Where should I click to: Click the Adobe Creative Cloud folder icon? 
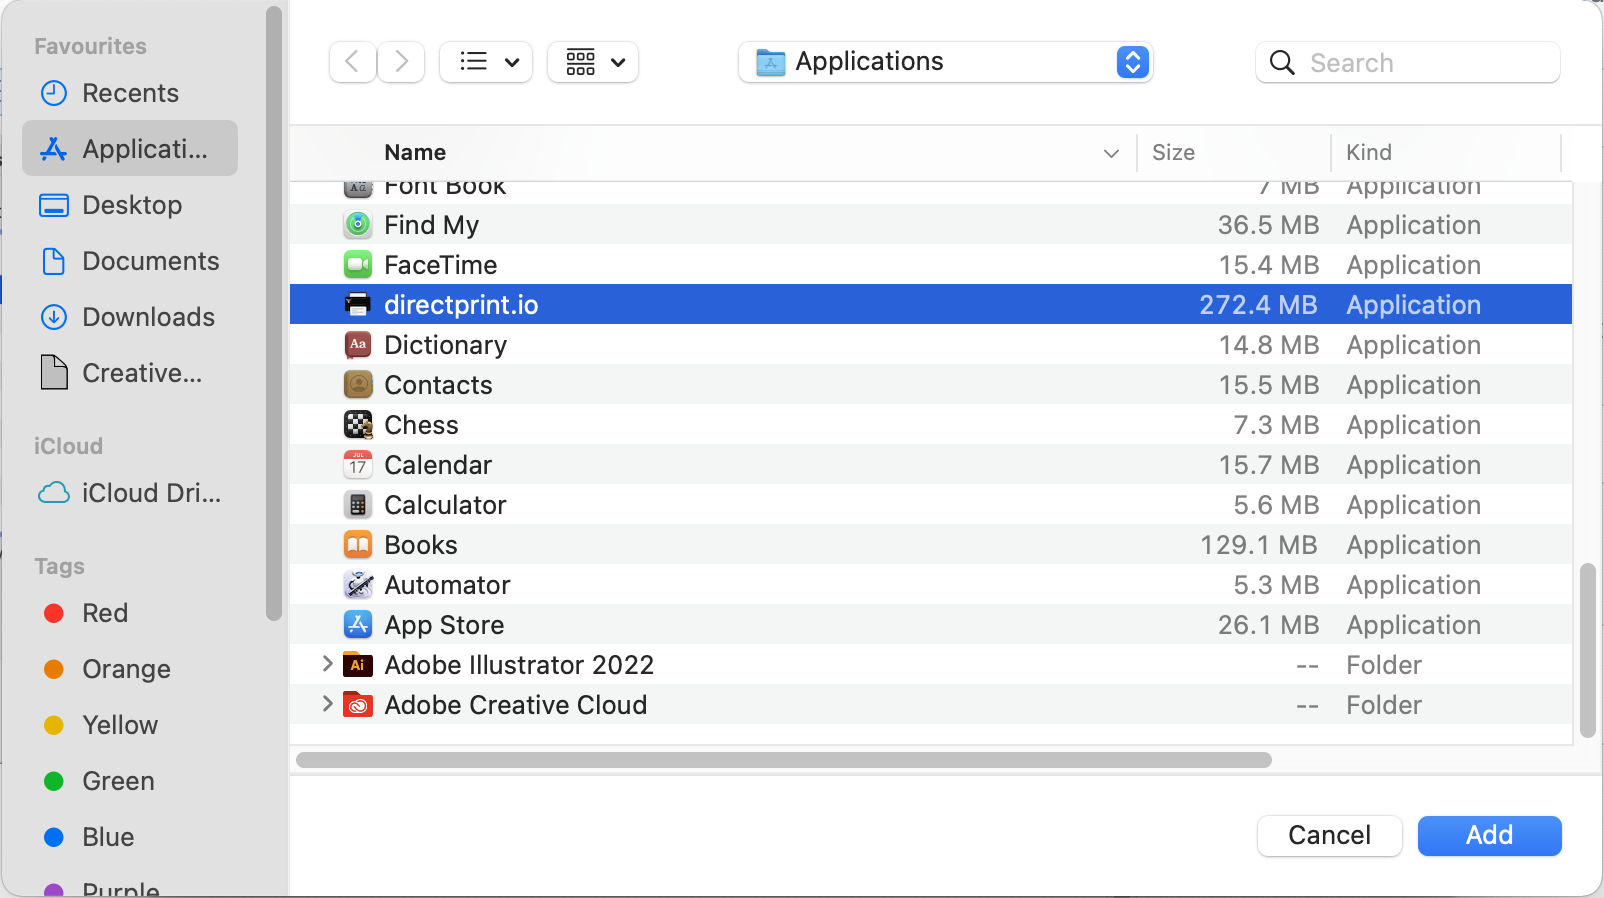[358, 705]
